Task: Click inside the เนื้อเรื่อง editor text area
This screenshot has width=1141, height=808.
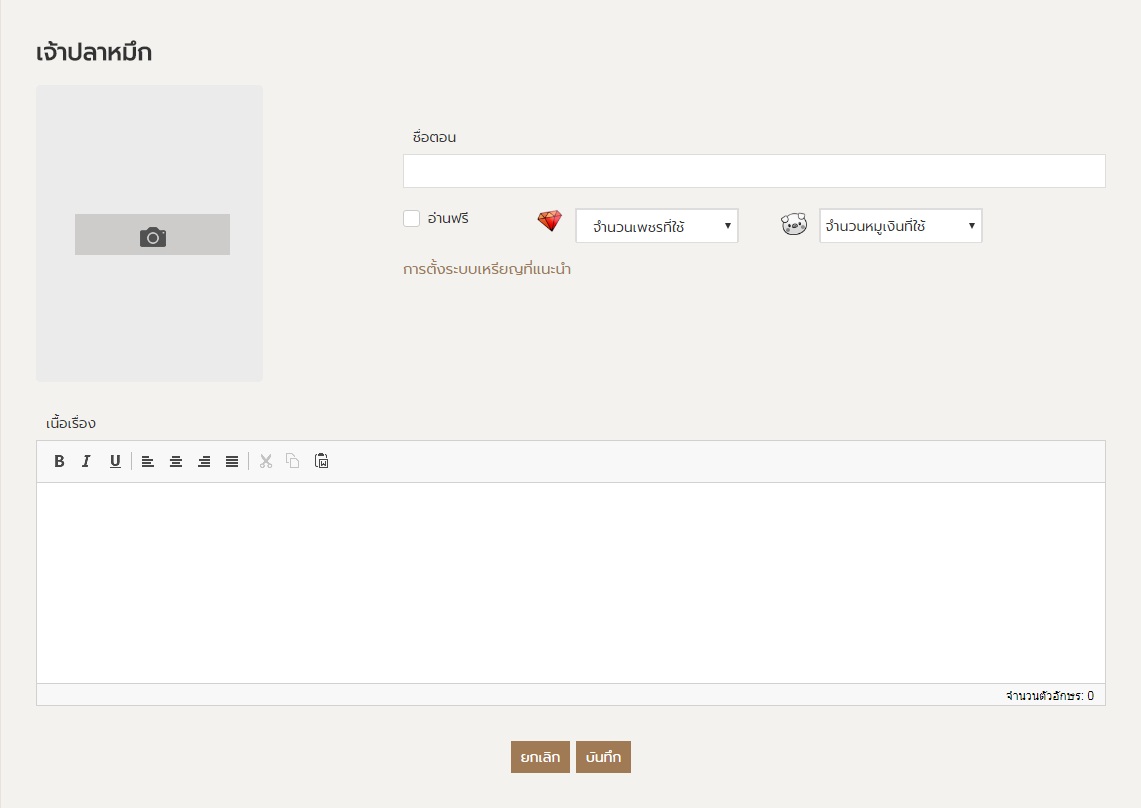Action: (x=570, y=582)
